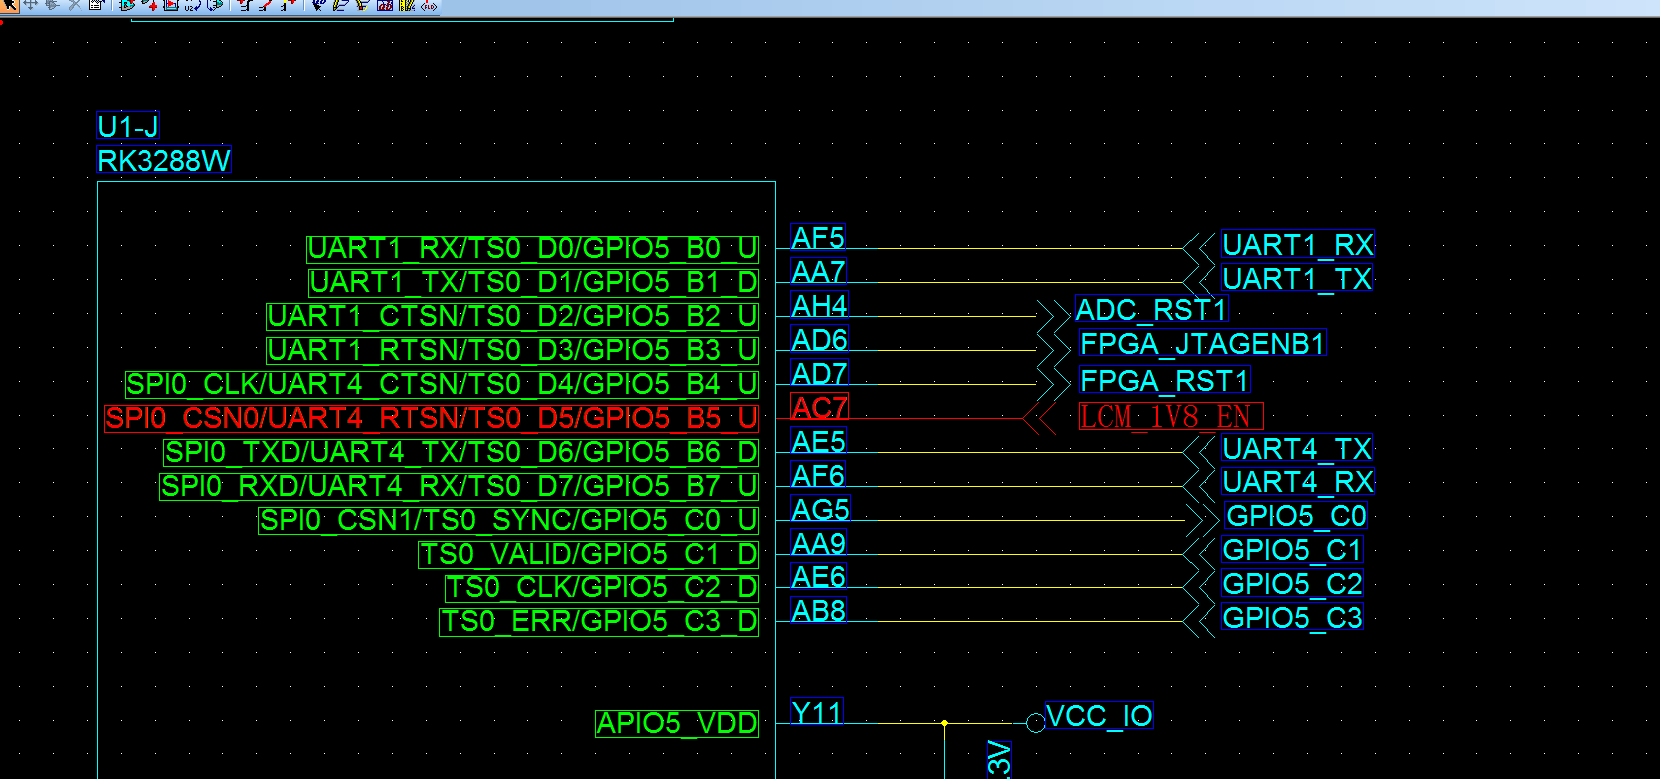This screenshot has width=1660, height=779.
Task: Select pin number AH4
Action: [819, 306]
